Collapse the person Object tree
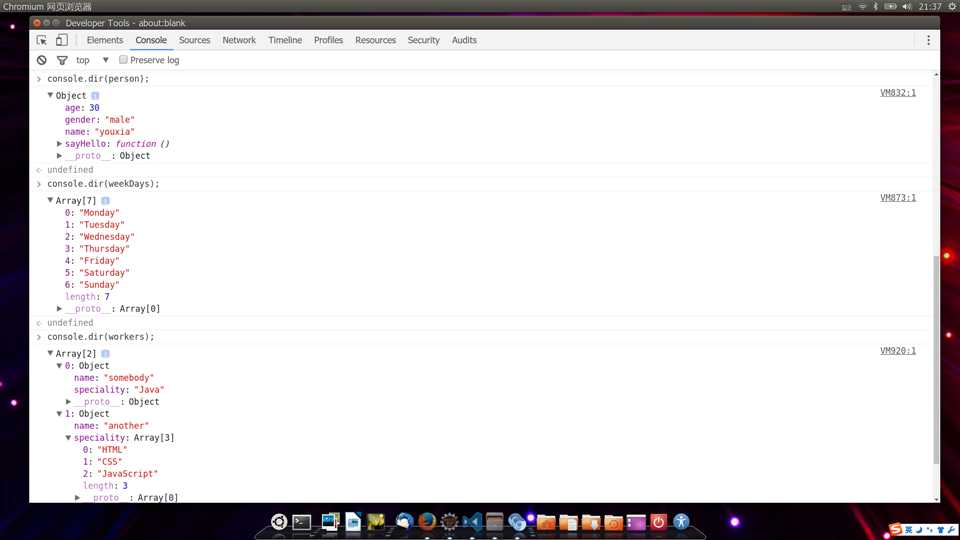This screenshot has width=960, height=540. coord(50,96)
